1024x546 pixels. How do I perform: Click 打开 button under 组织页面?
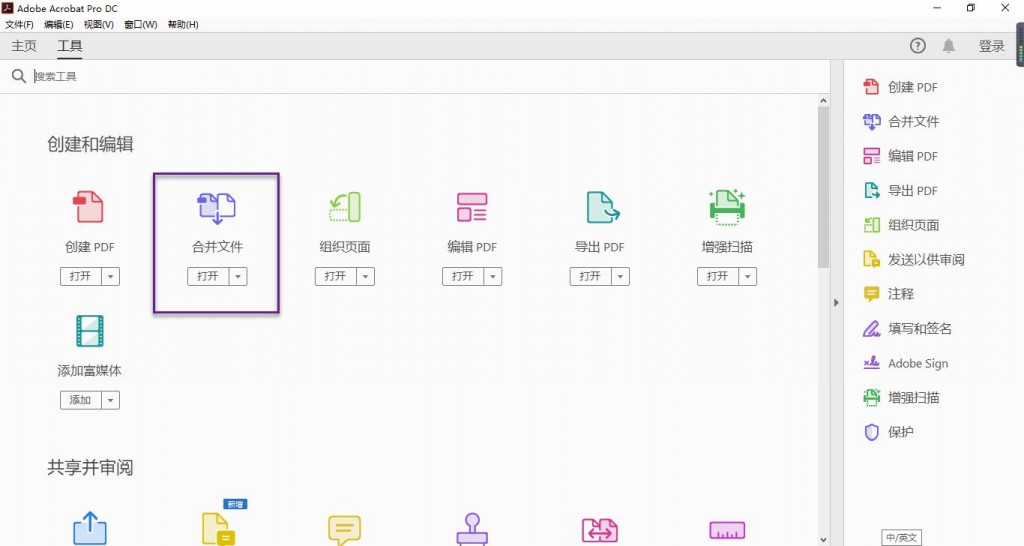336,276
